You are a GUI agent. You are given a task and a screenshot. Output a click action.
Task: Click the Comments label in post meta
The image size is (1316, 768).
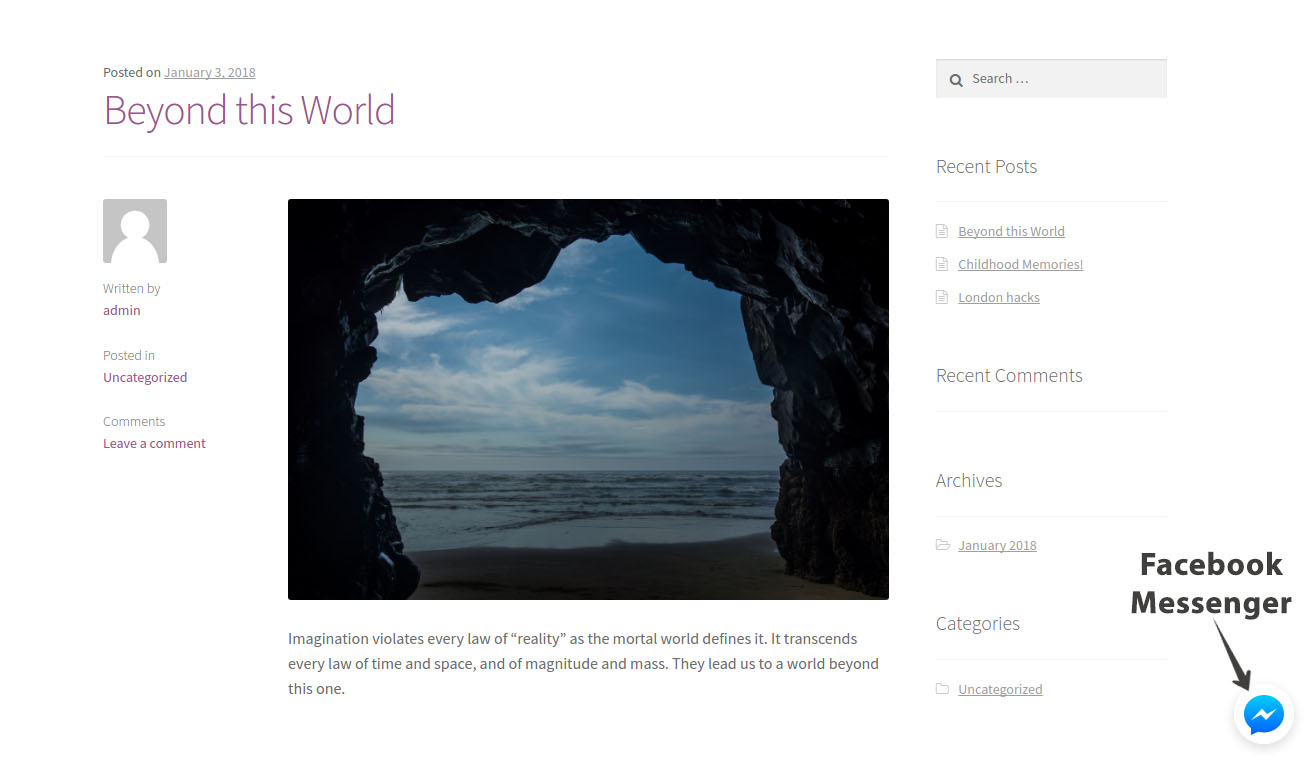134,421
